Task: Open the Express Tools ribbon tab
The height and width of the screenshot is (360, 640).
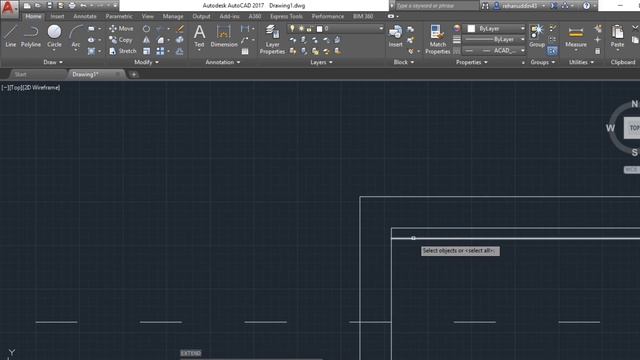Action: (286, 16)
